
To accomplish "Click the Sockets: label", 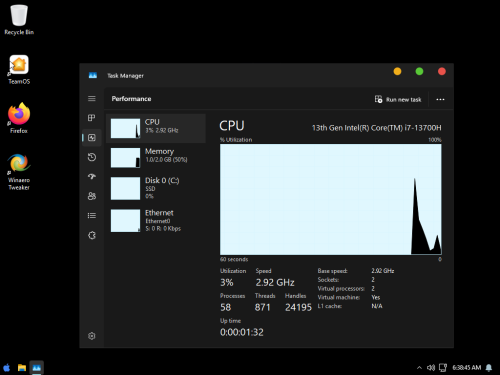I will [x=328, y=280].
